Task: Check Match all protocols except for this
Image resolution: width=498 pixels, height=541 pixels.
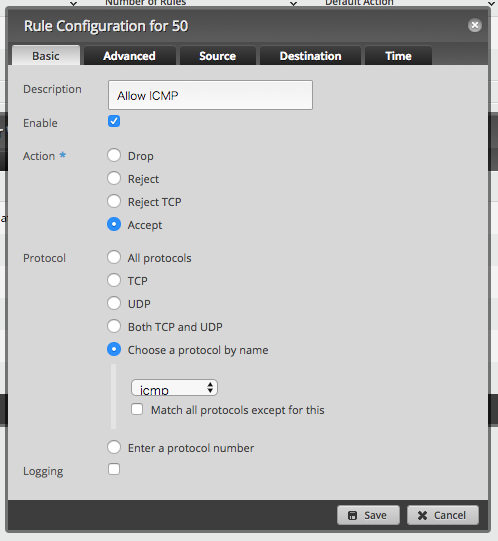Action: pyautogui.click(x=137, y=410)
